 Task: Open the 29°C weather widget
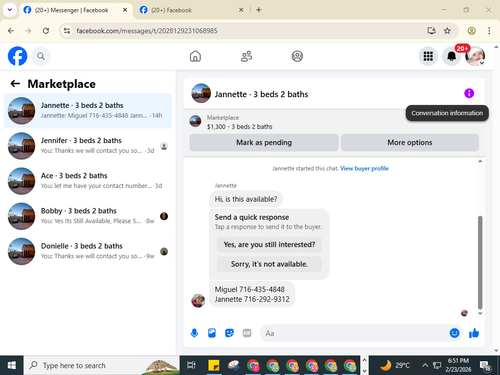click(395, 365)
